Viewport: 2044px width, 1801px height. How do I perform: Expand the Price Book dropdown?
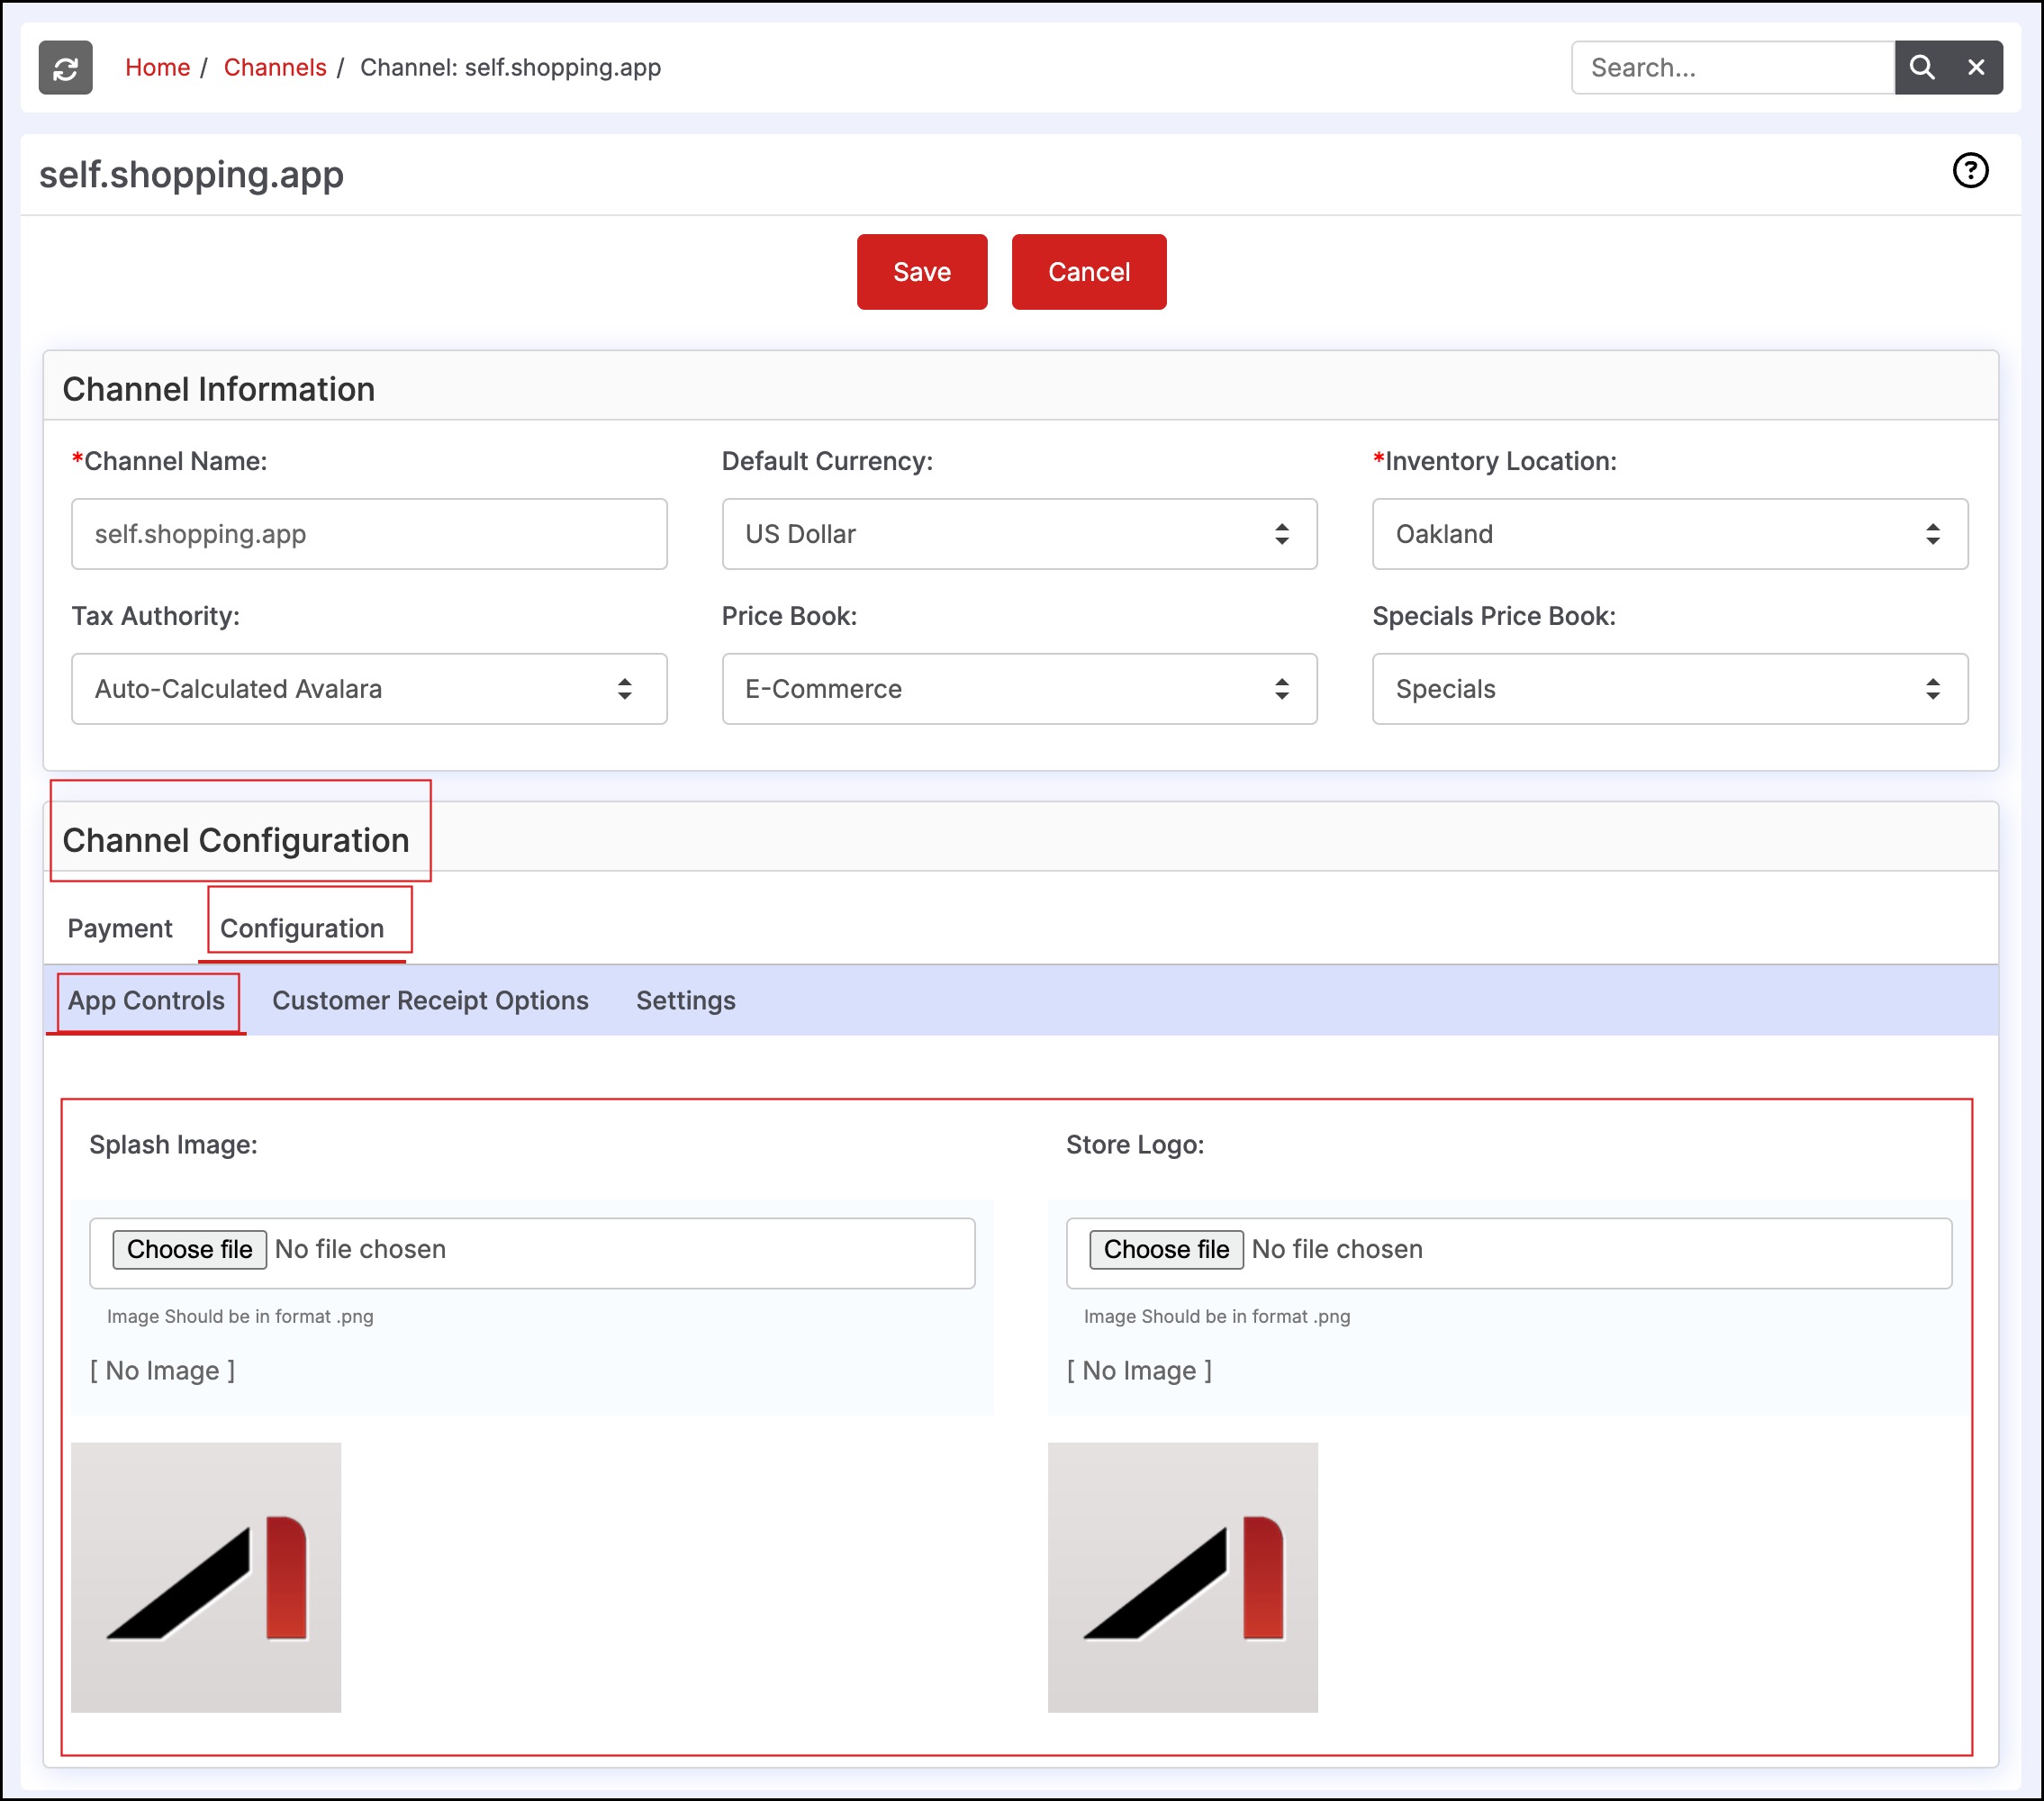[x=1019, y=689]
